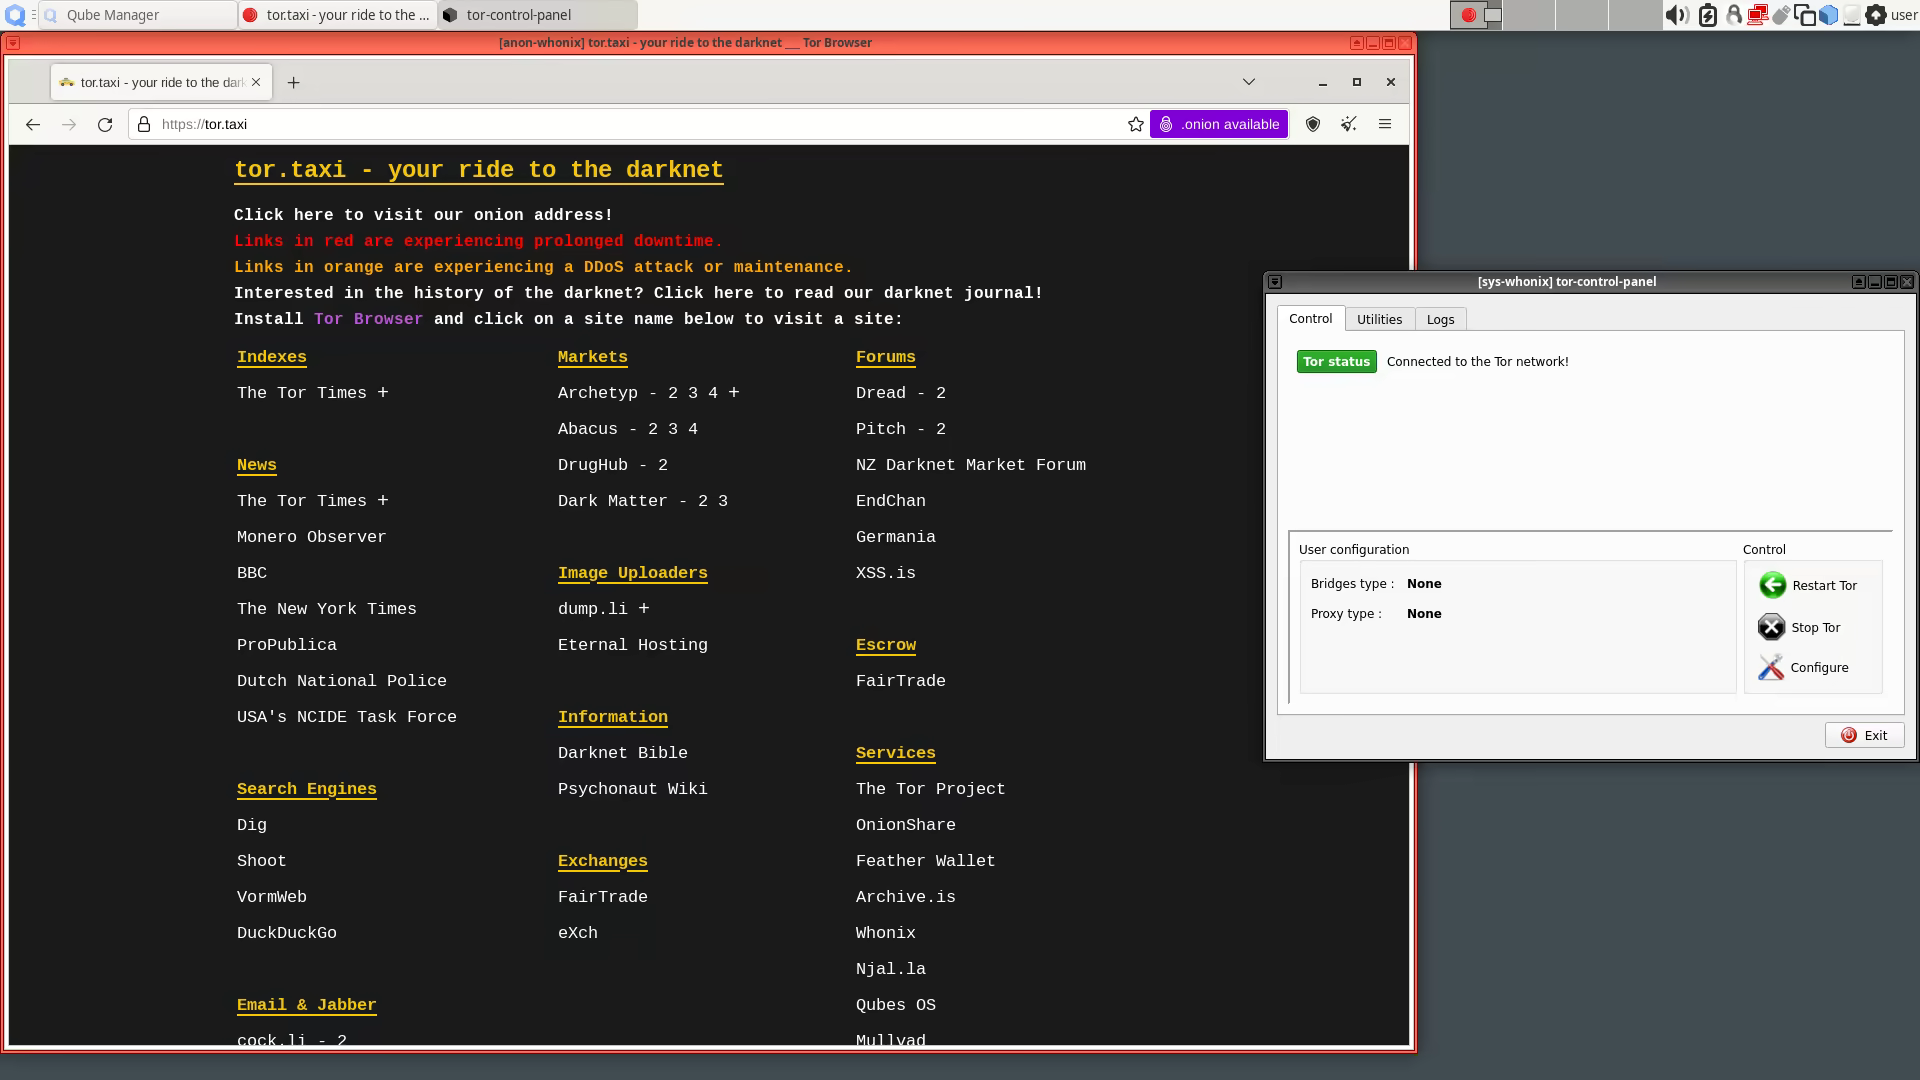
Task: Click the tor.taxi page title heading link
Action: pos(478,170)
